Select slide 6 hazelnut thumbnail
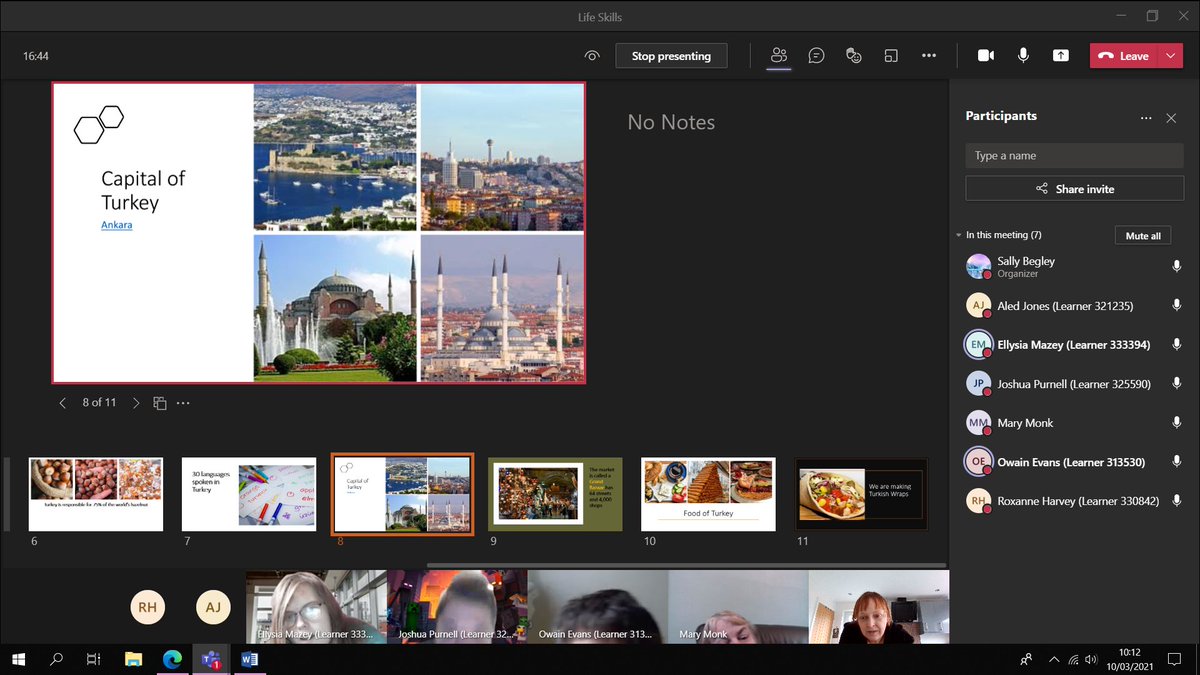This screenshot has width=1200, height=675. [x=96, y=494]
